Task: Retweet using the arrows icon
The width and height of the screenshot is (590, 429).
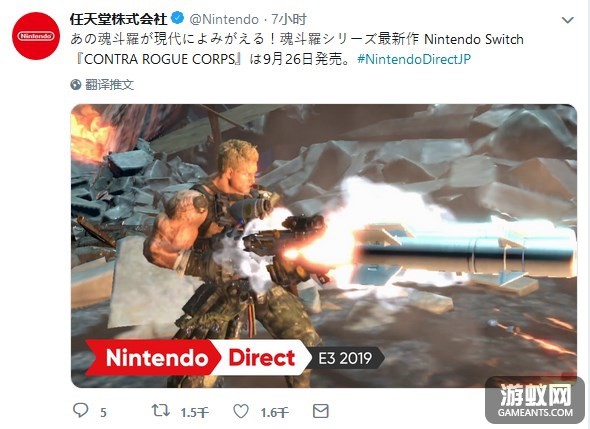Action: 161,411
